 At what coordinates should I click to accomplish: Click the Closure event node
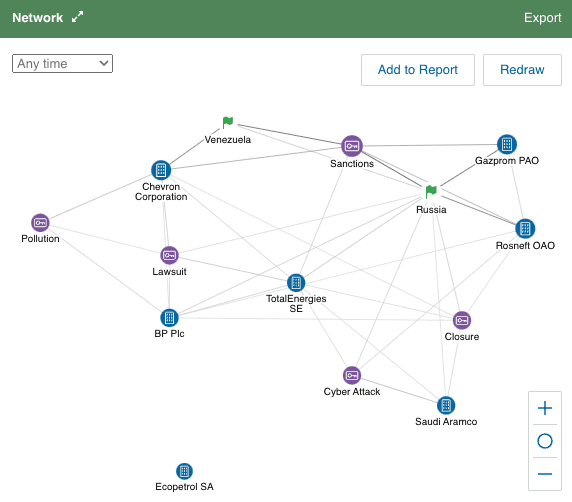(462, 320)
